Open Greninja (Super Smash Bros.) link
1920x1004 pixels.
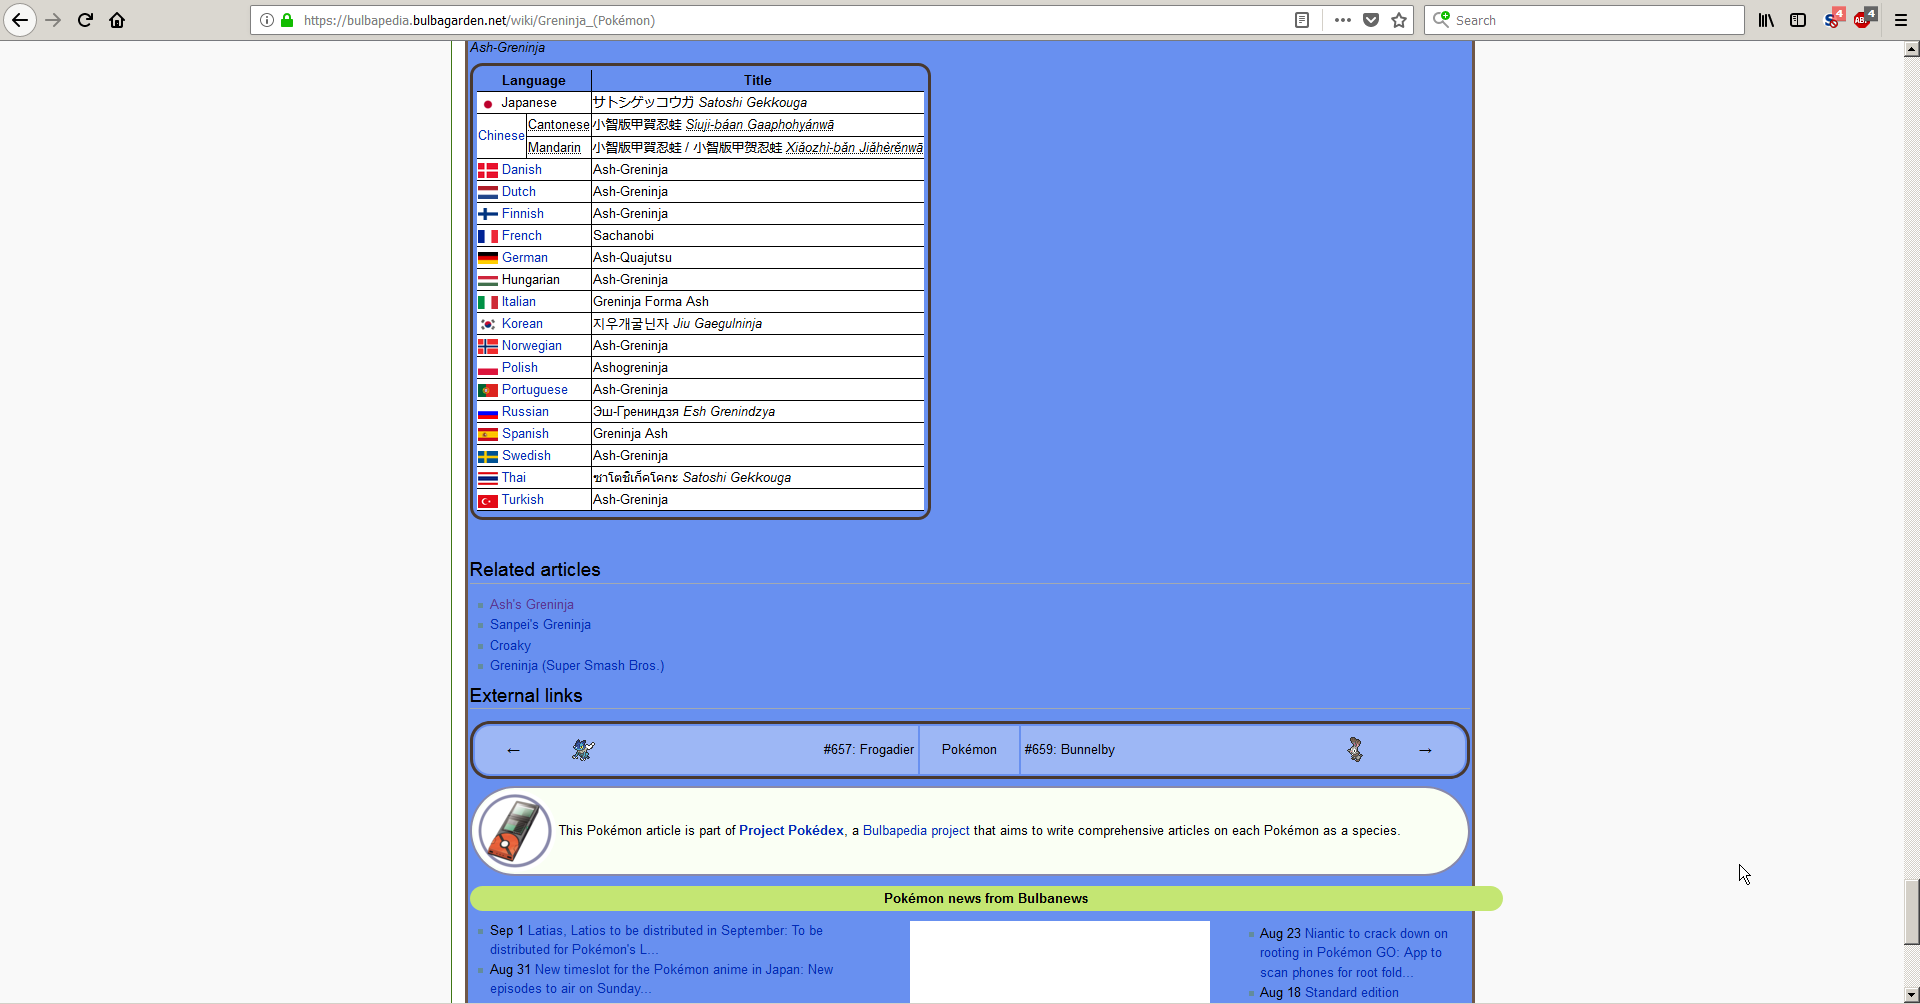pyautogui.click(x=577, y=666)
